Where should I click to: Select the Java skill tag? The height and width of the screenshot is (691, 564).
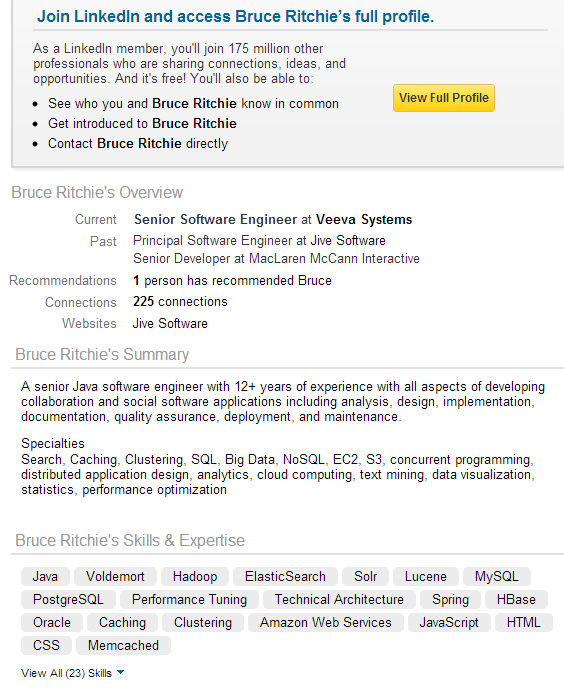pyautogui.click(x=45, y=576)
